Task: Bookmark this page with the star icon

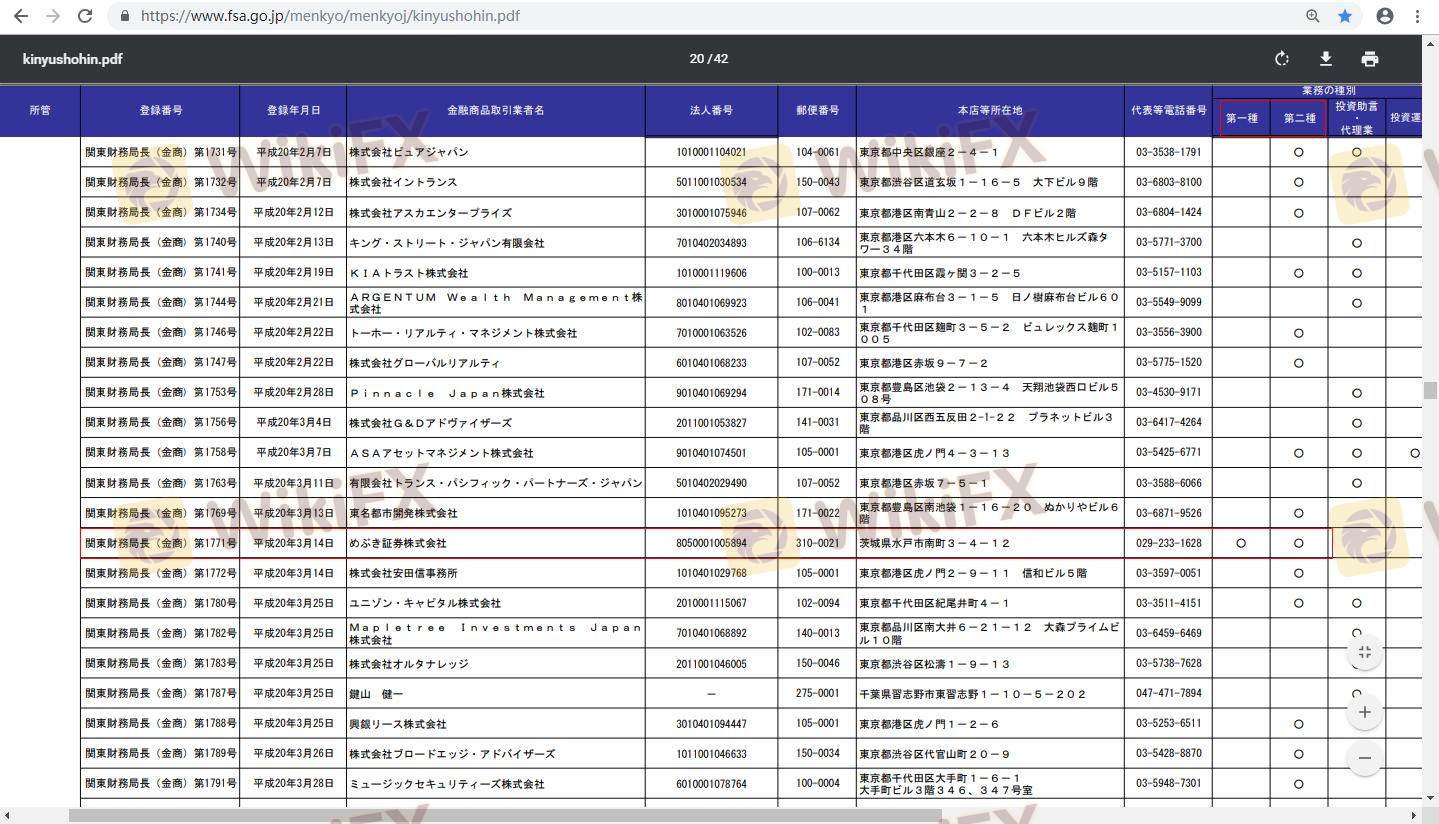Action: pyautogui.click(x=1345, y=16)
